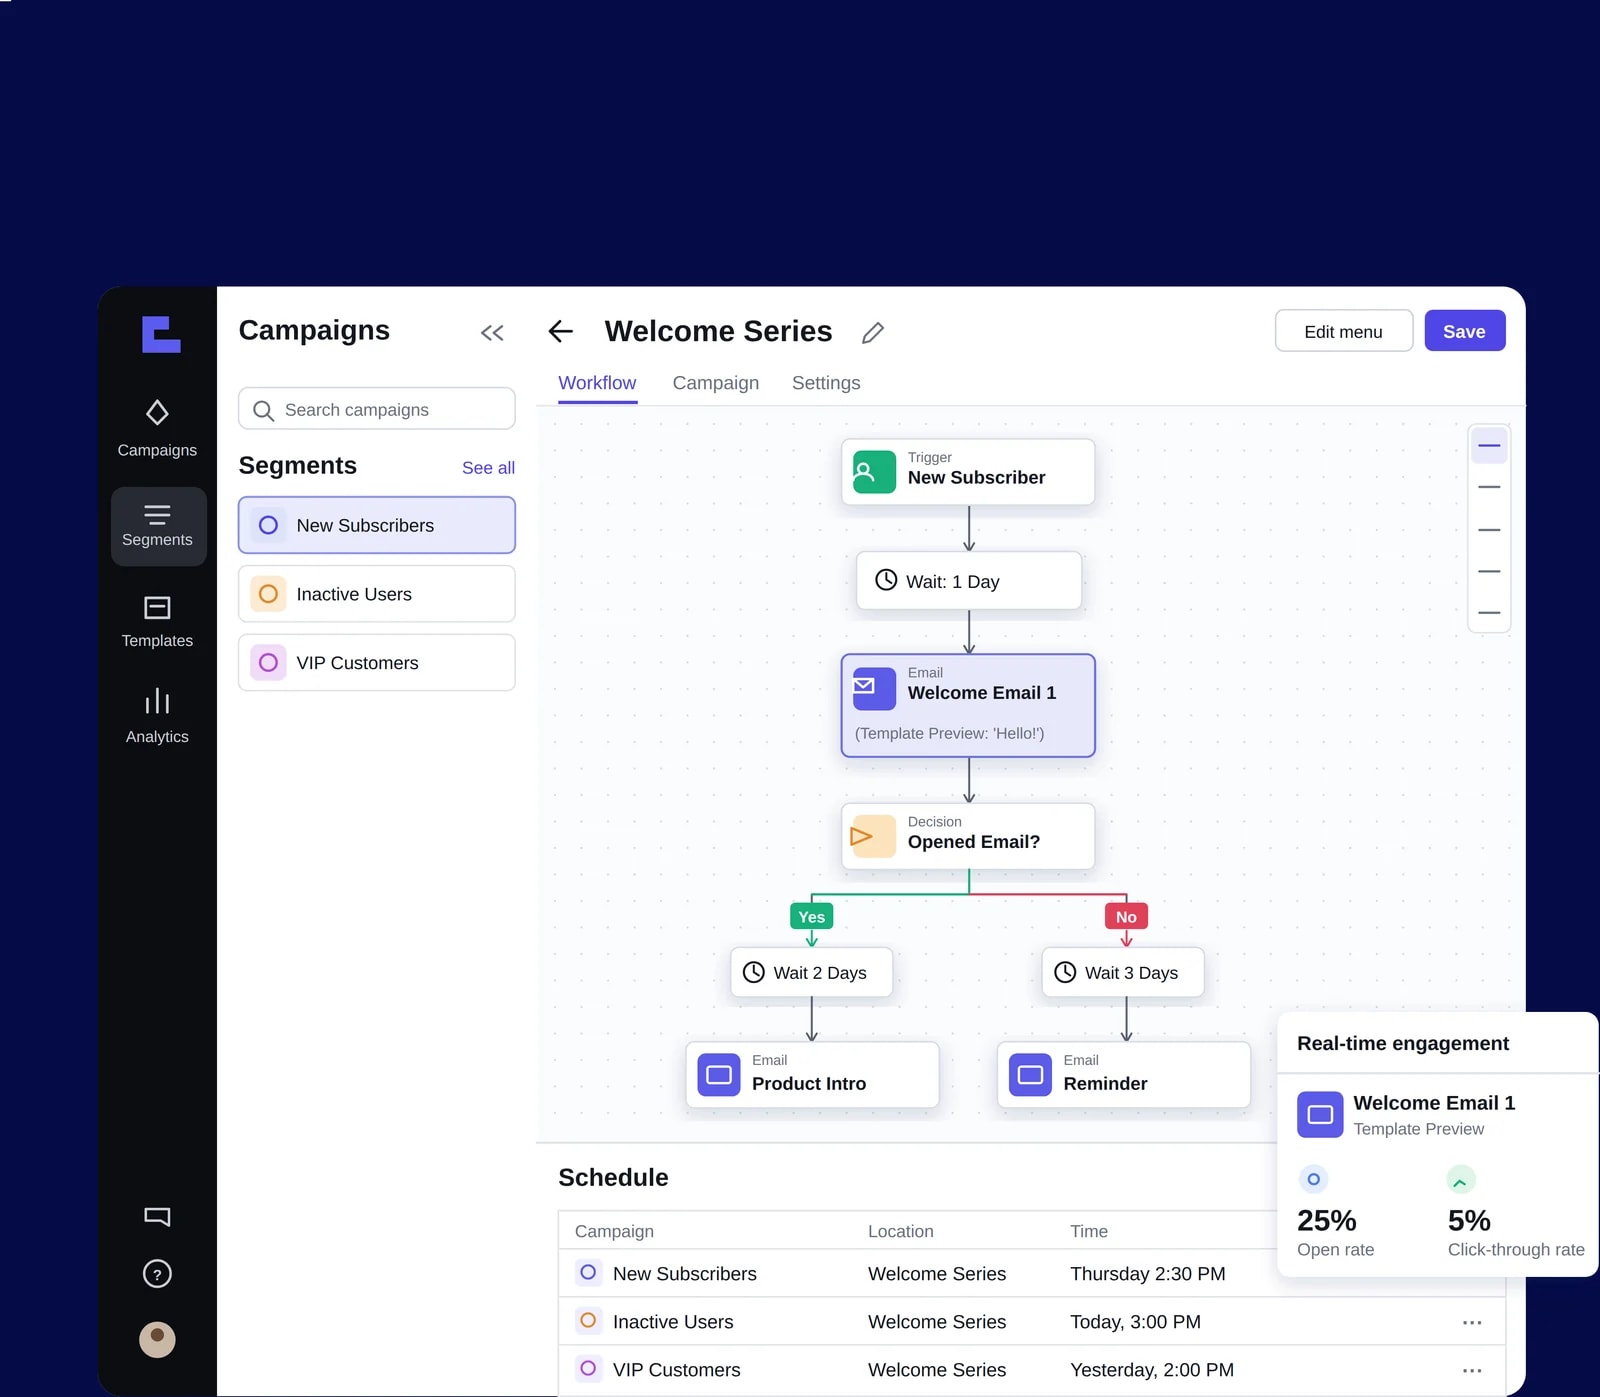1600x1397 pixels.
Task: Switch to the Workflow tab
Action: click(597, 383)
